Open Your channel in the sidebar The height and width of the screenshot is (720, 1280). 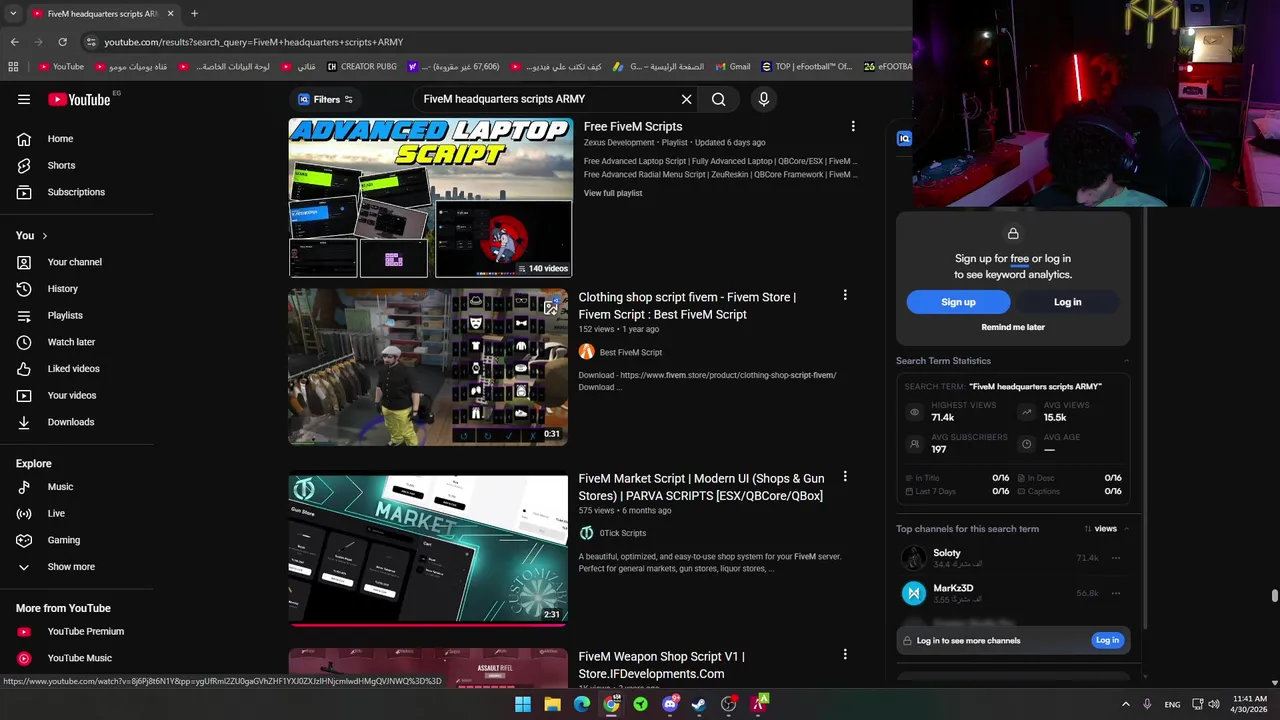click(76, 262)
